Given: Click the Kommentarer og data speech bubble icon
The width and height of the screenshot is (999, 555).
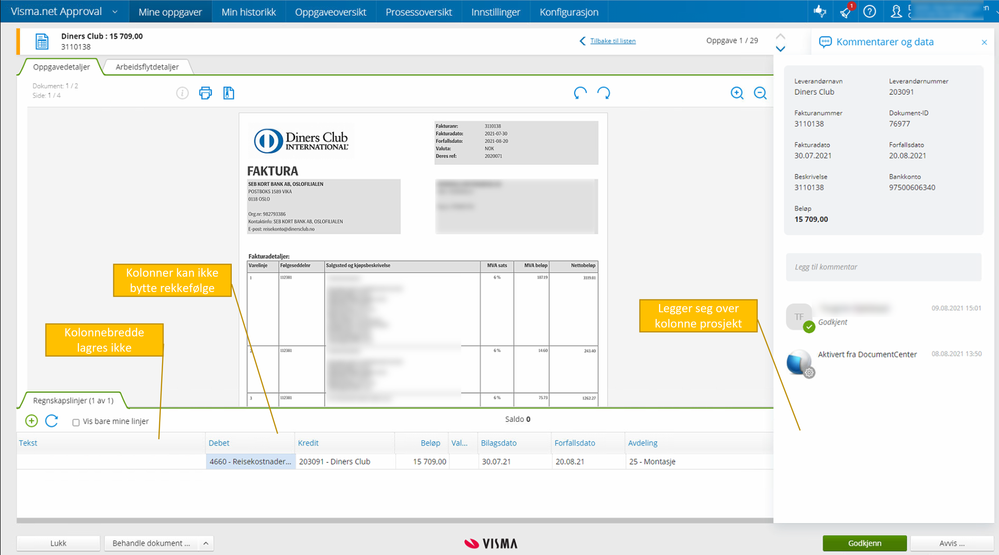Looking at the screenshot, I should [825, 42].
